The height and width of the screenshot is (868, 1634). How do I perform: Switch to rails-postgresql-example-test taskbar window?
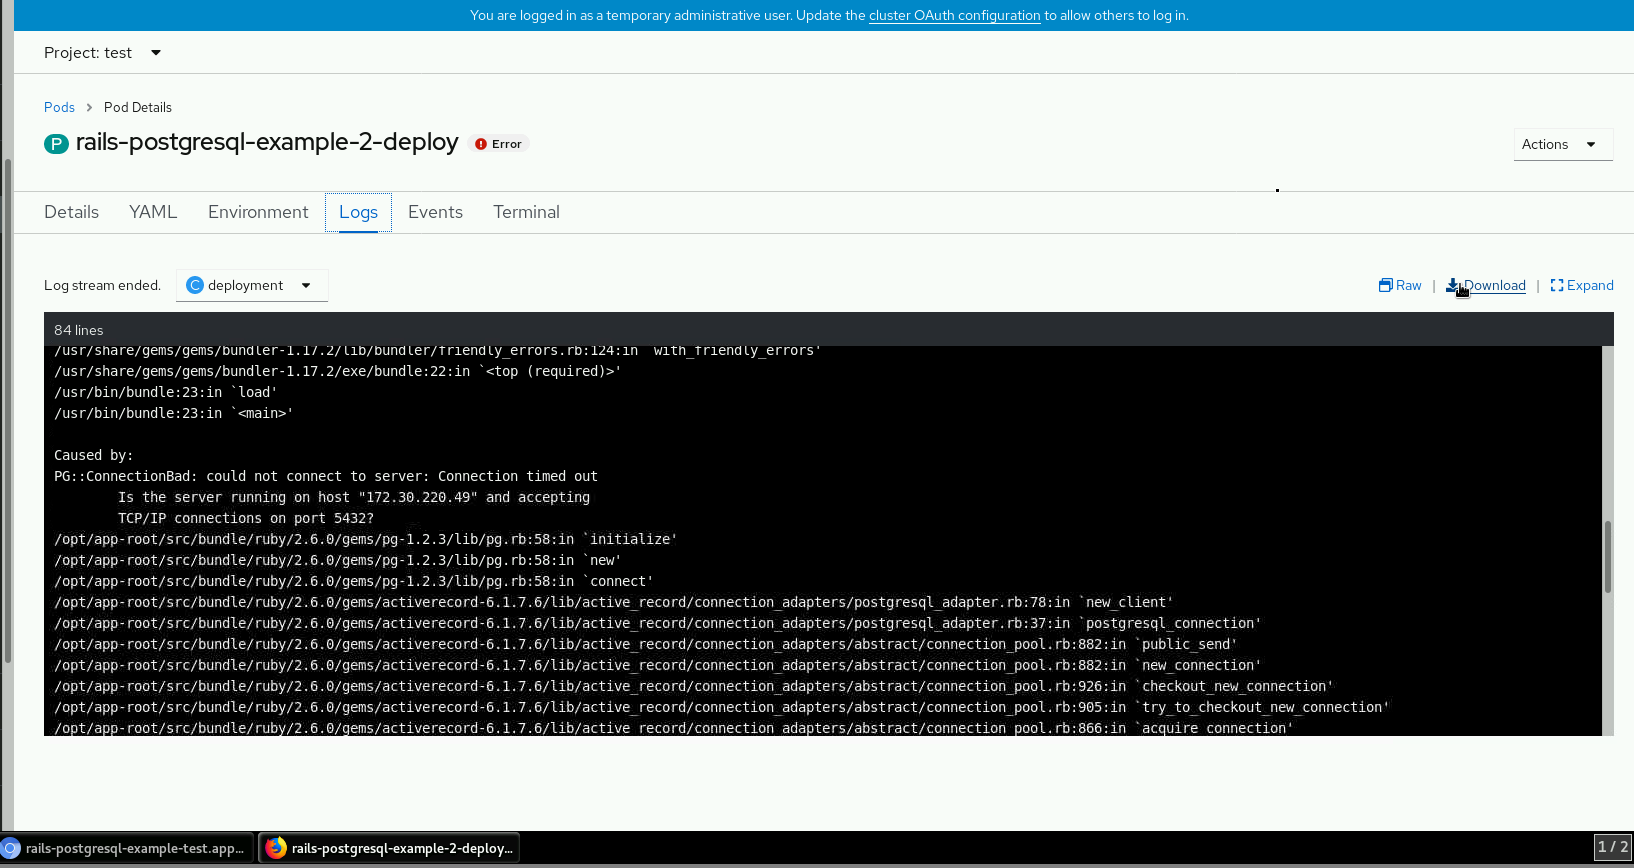click(127, 848)
